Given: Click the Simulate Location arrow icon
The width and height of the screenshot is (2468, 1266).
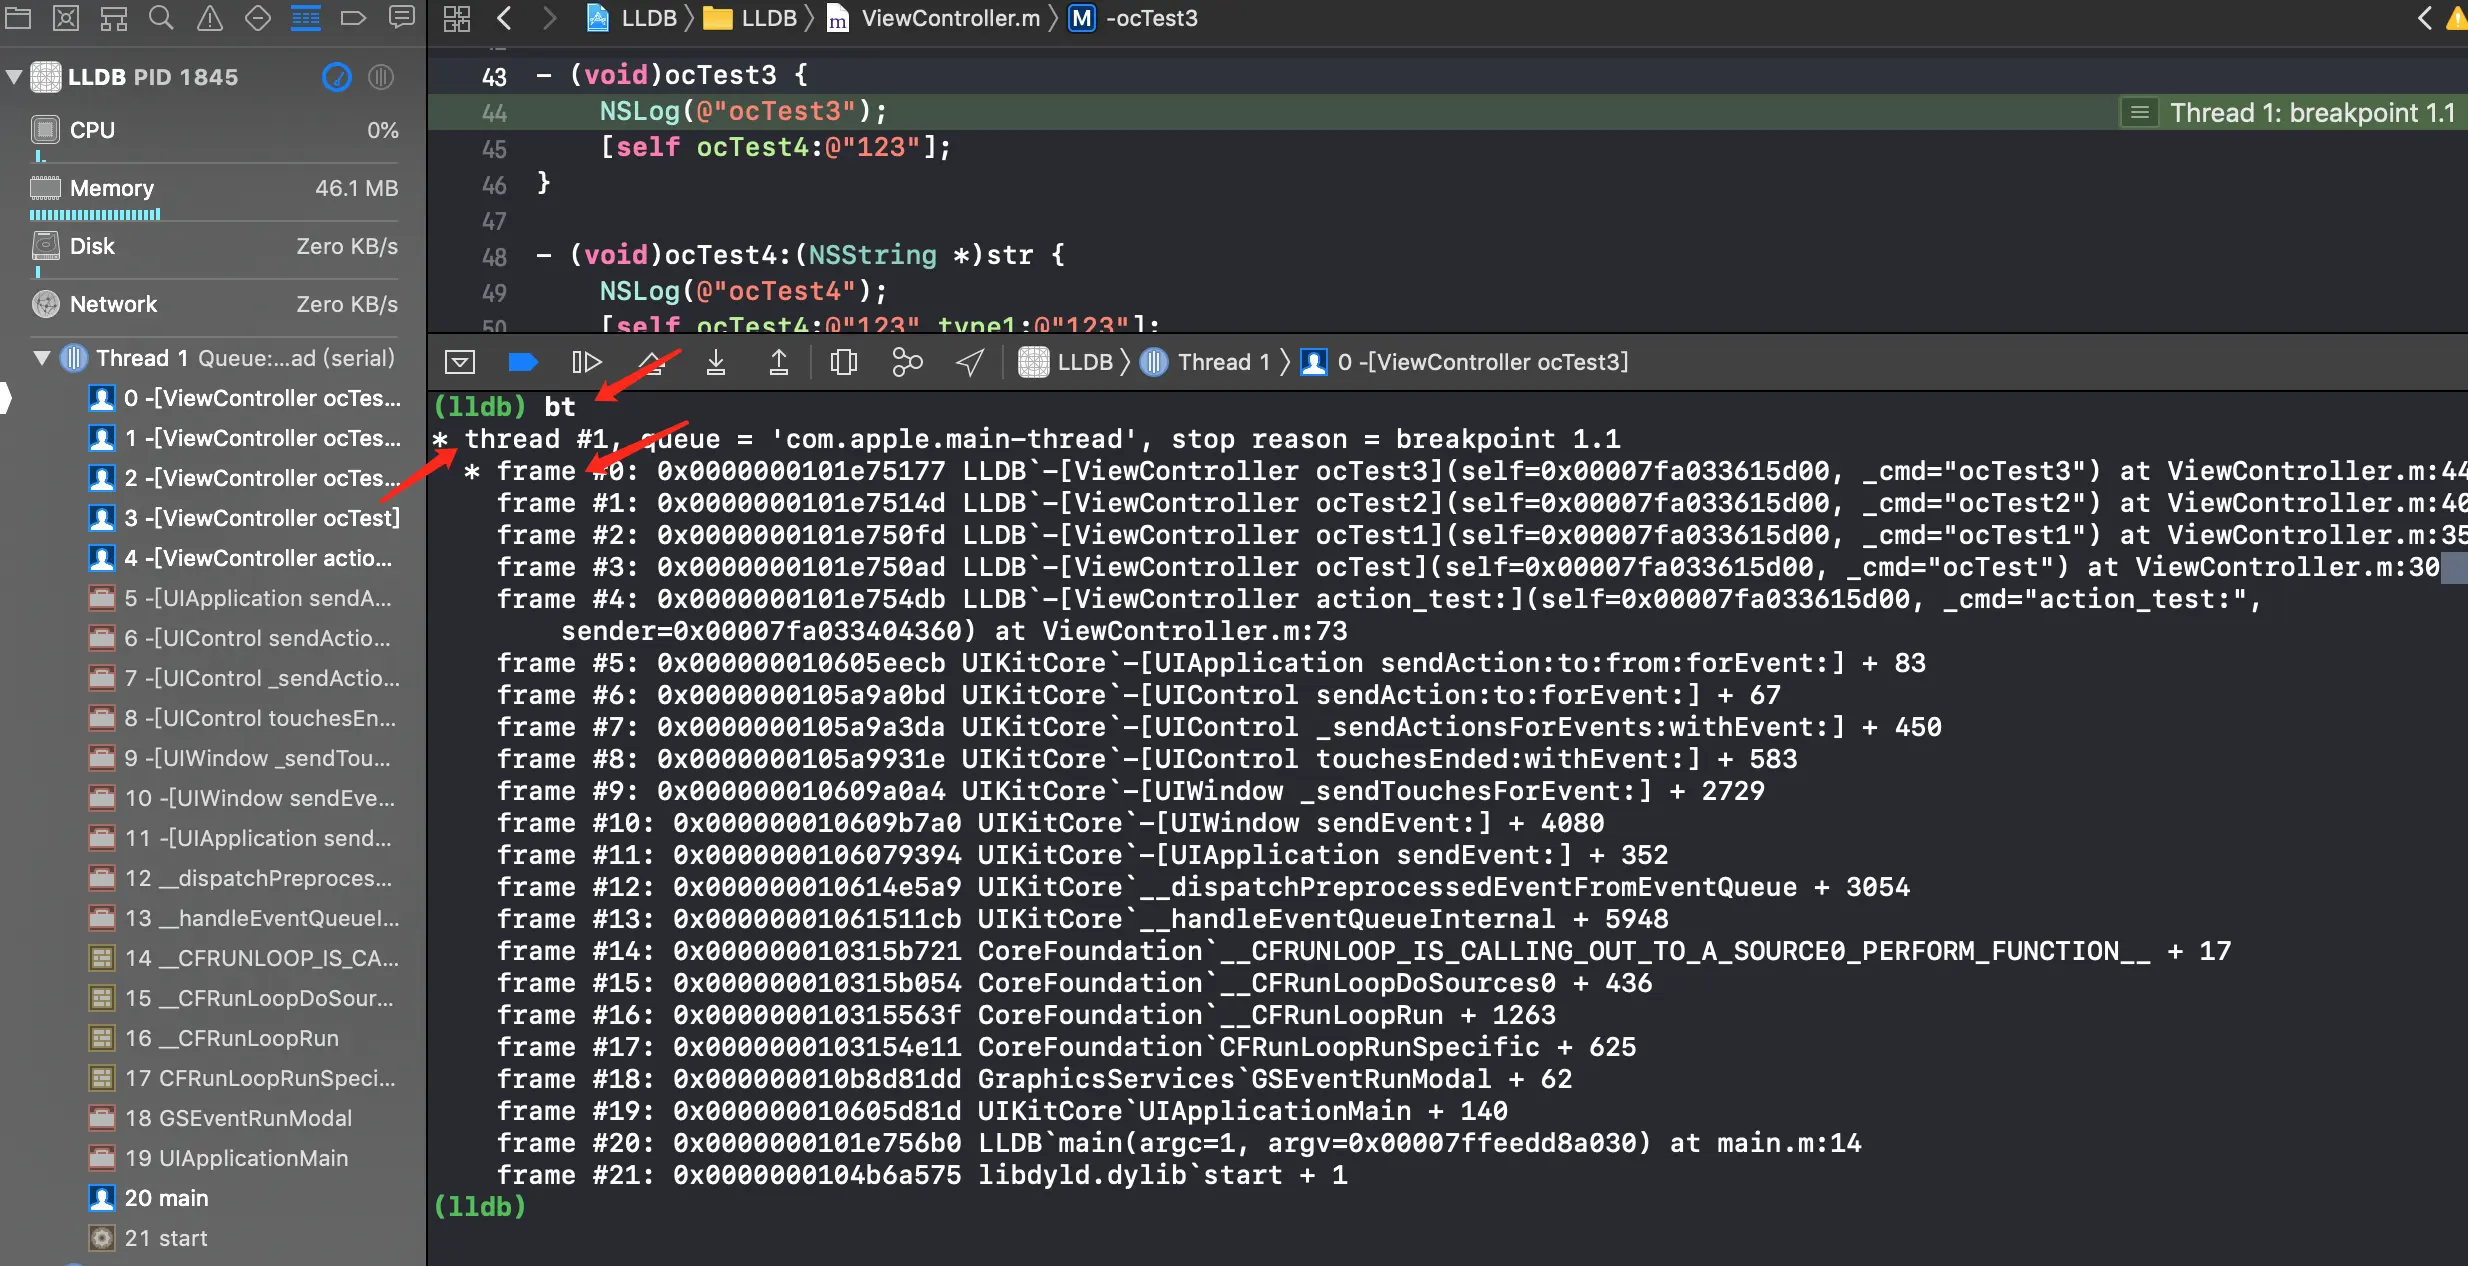Looking at the screenshot, I should [970, 362].
